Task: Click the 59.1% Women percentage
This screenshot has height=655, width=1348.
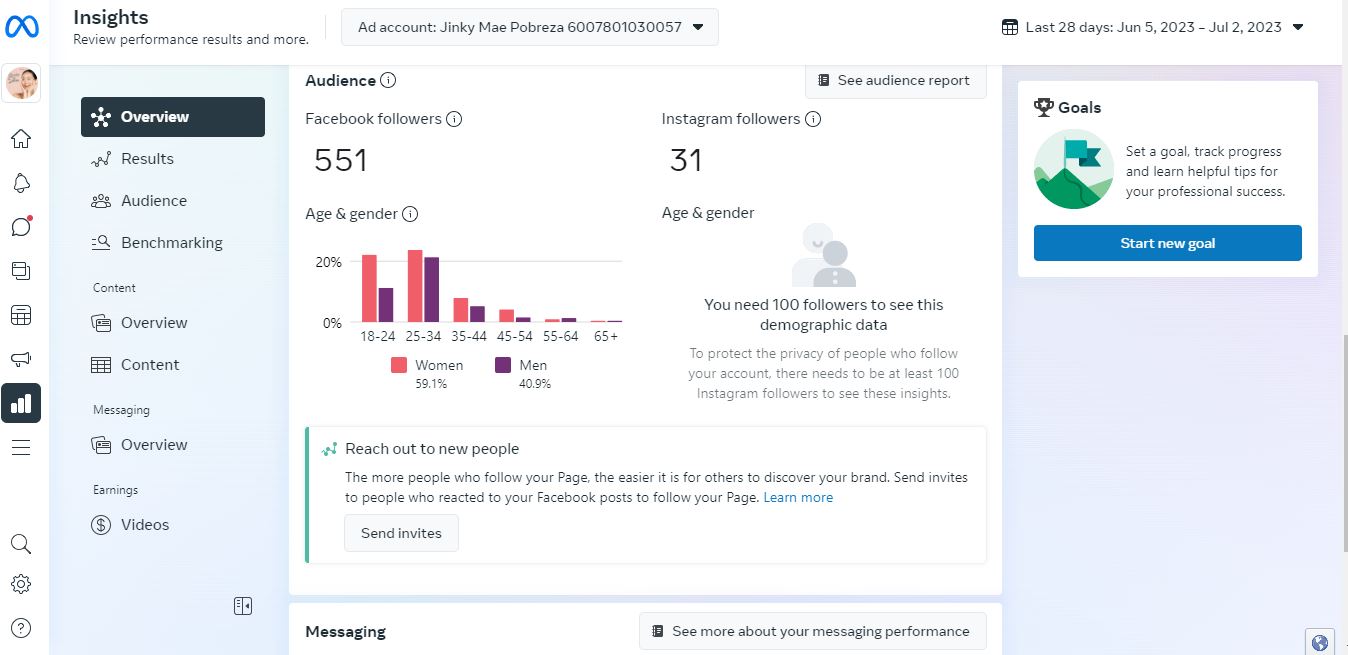Action: [431, 384]
